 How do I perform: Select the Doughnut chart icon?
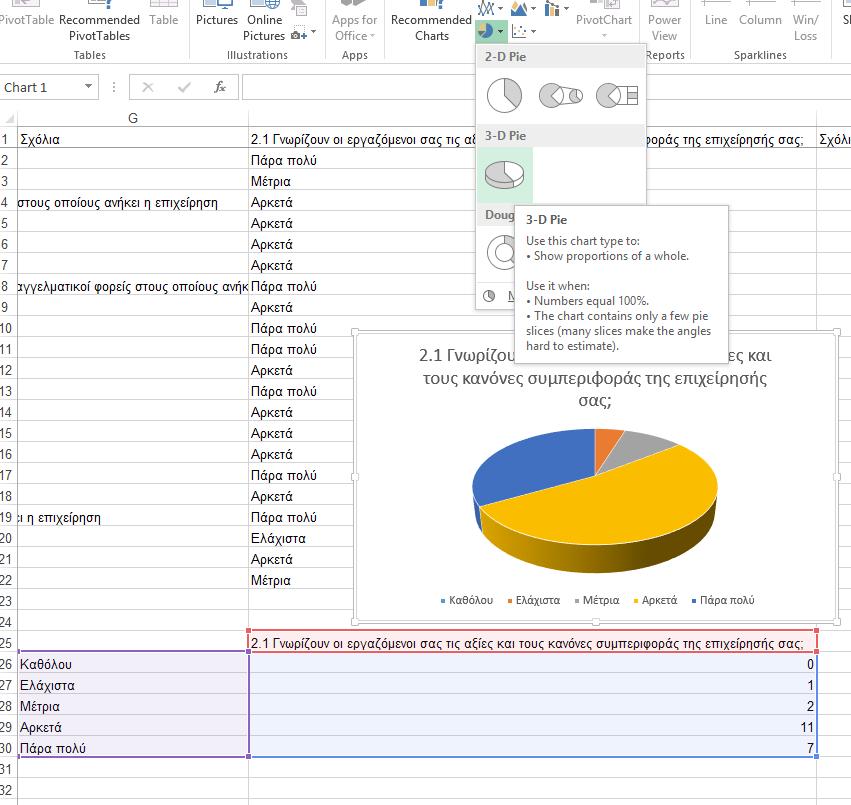click(500, 252)
